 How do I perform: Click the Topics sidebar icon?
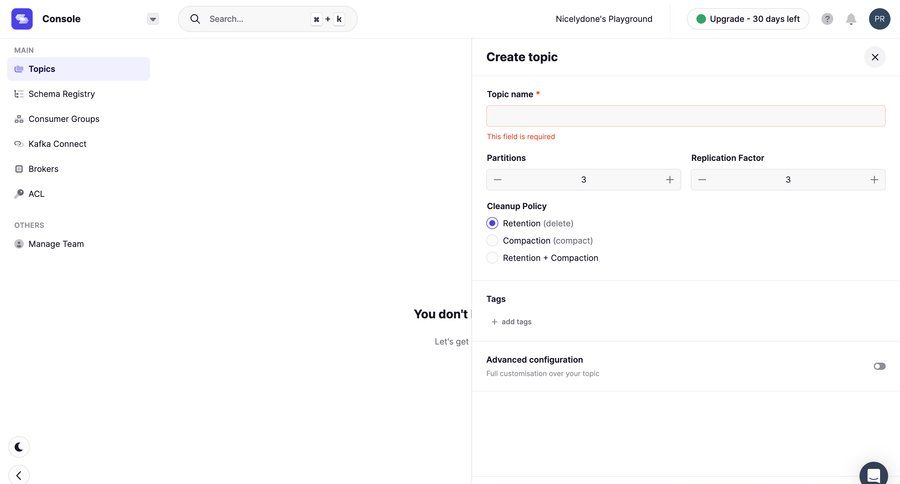(x=19, y=69)
